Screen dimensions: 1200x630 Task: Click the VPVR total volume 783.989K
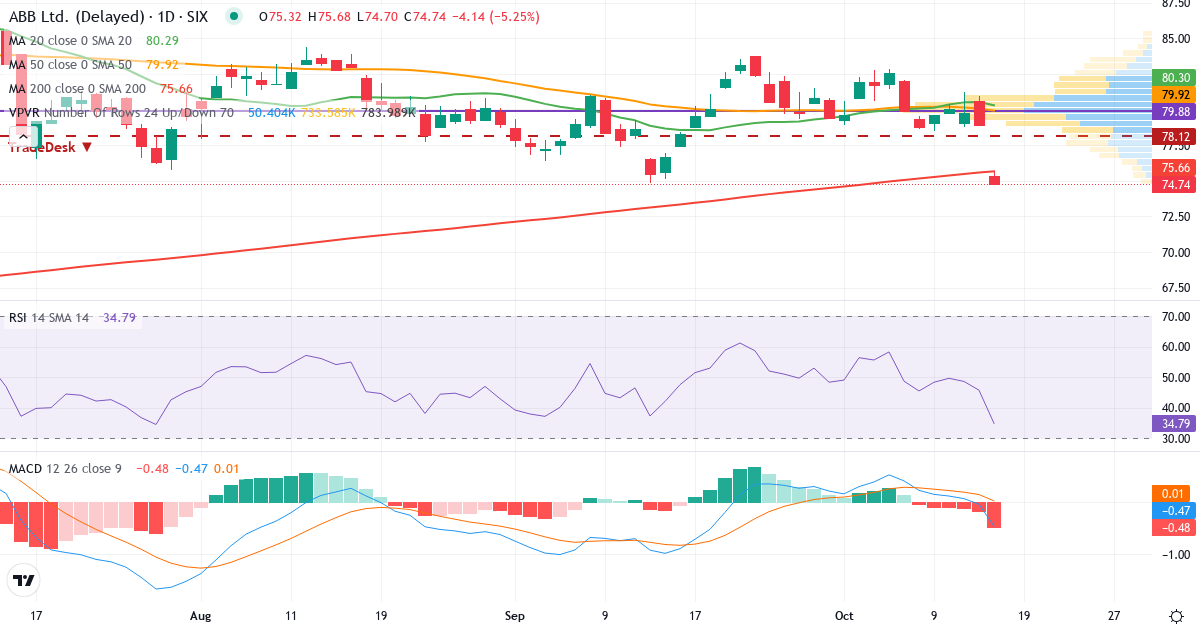(389, 112)
